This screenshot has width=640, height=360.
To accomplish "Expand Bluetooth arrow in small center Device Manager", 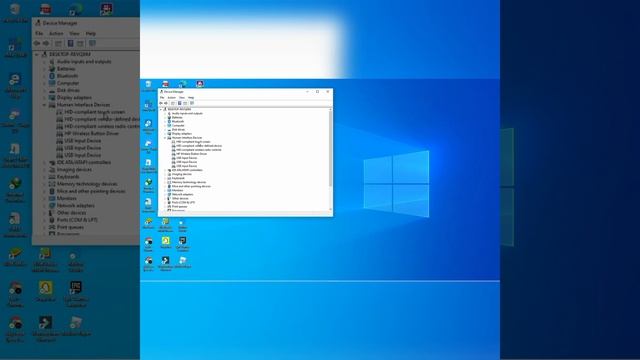I will (x=165, y=121).
